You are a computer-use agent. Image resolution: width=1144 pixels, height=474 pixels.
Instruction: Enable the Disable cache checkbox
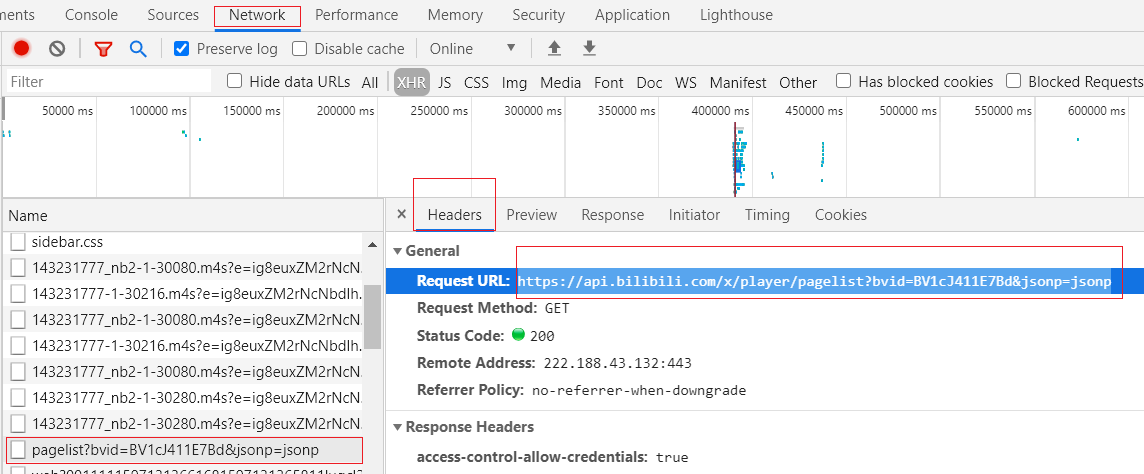(x=300, y=48)
